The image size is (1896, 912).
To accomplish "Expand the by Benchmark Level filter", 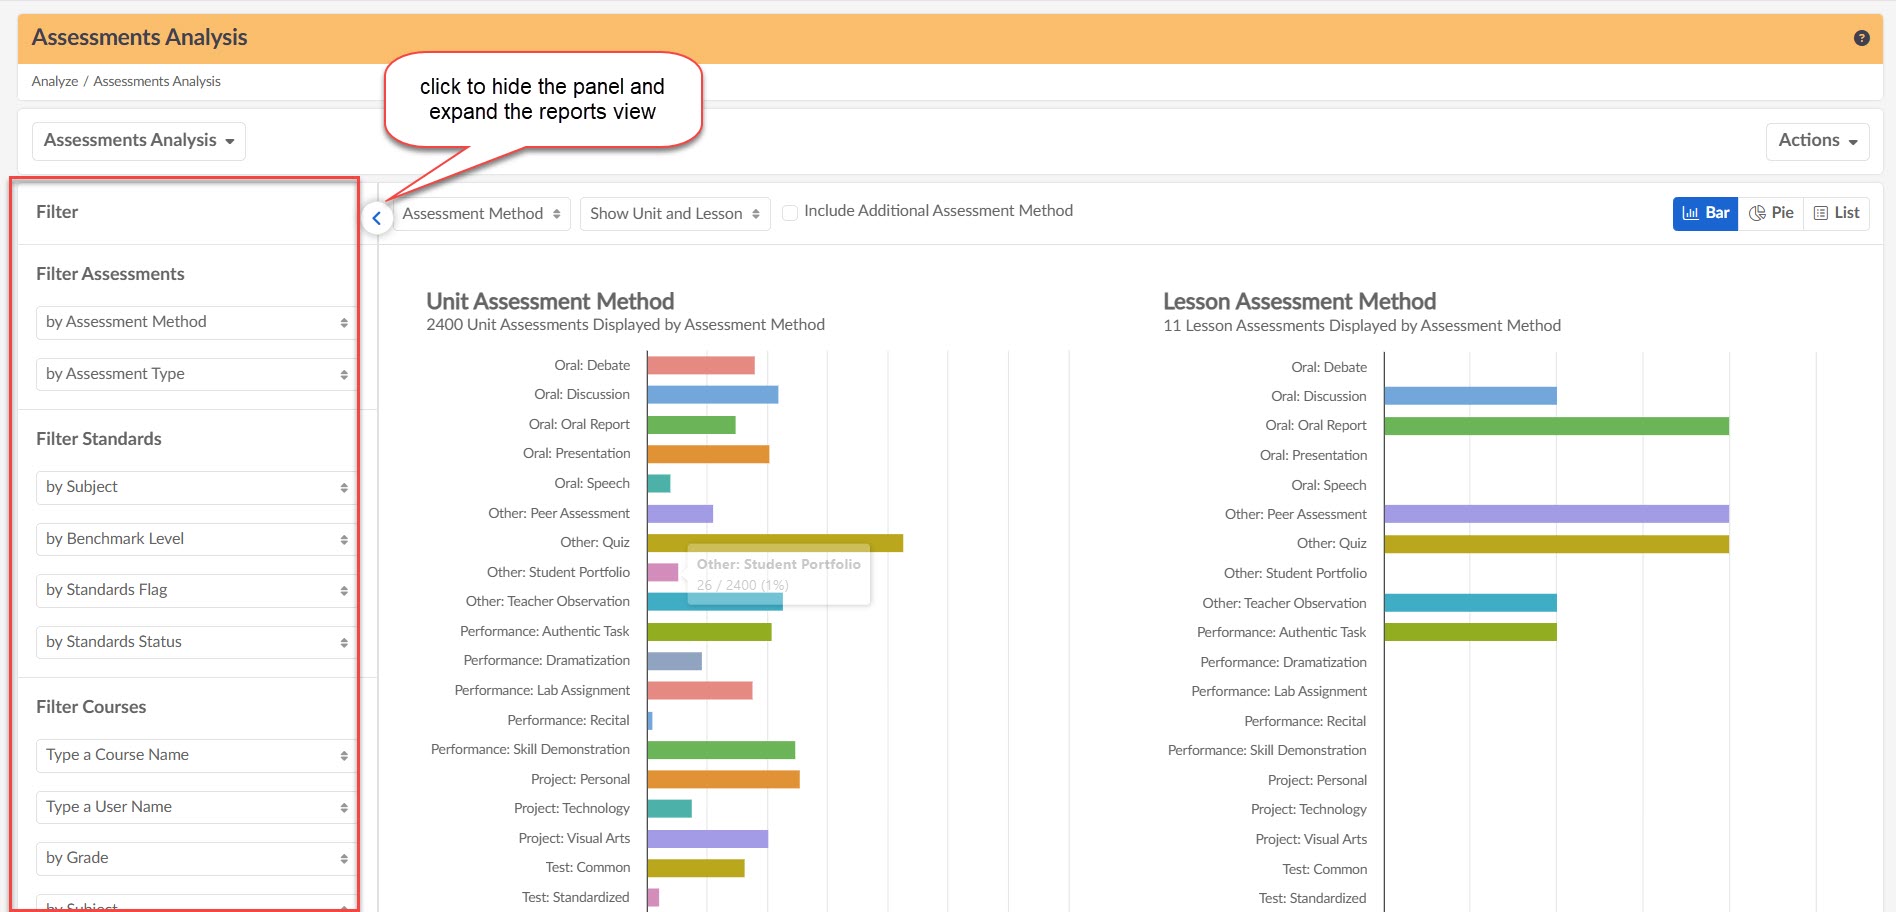I will 196,539.
